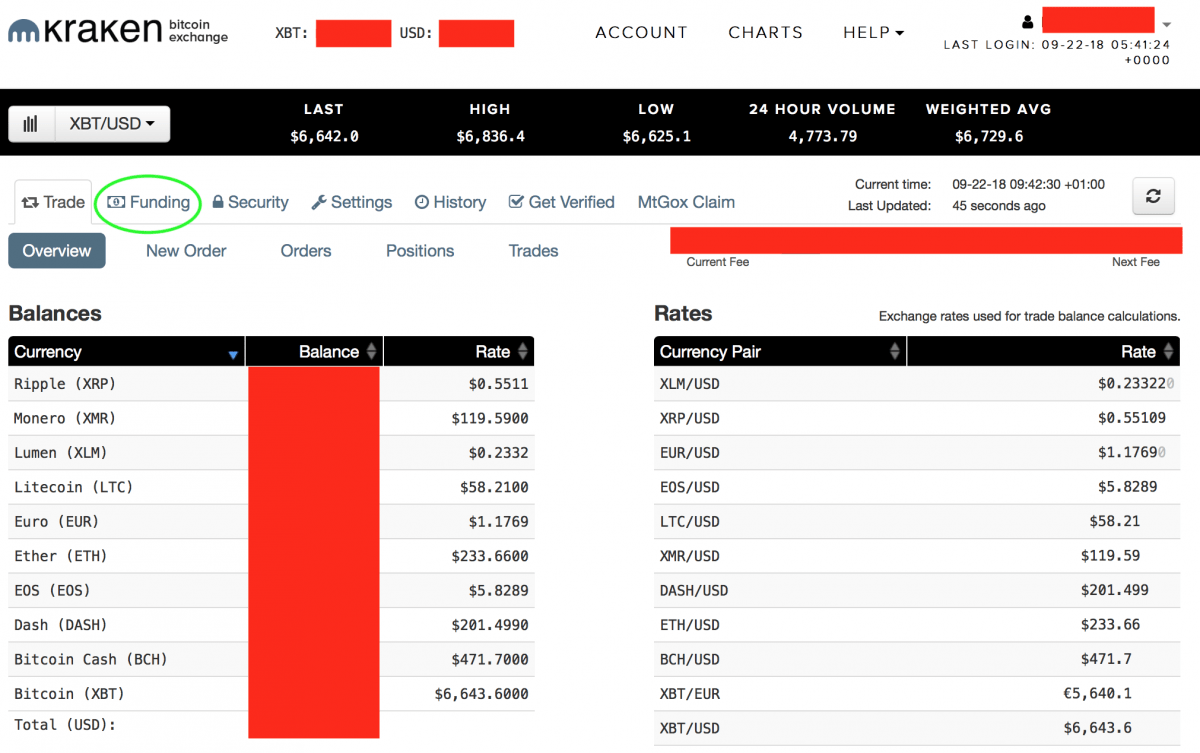Click the Dash (DASH) row
The image size is (1200, 753).
(x=271, y=625)
